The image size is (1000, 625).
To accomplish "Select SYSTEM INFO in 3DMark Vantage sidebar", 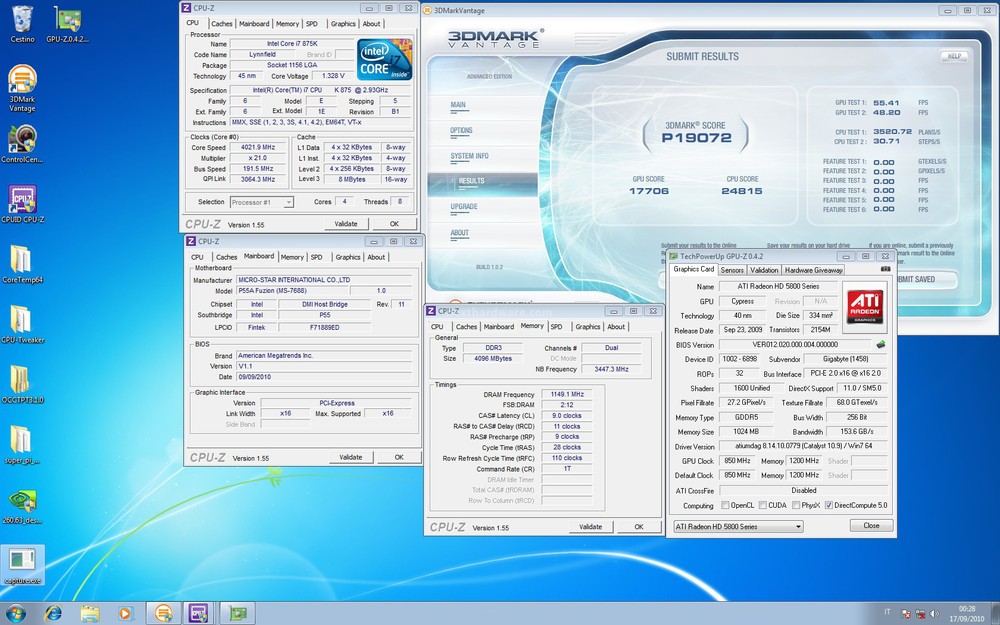I will click(x=469, y=156).
